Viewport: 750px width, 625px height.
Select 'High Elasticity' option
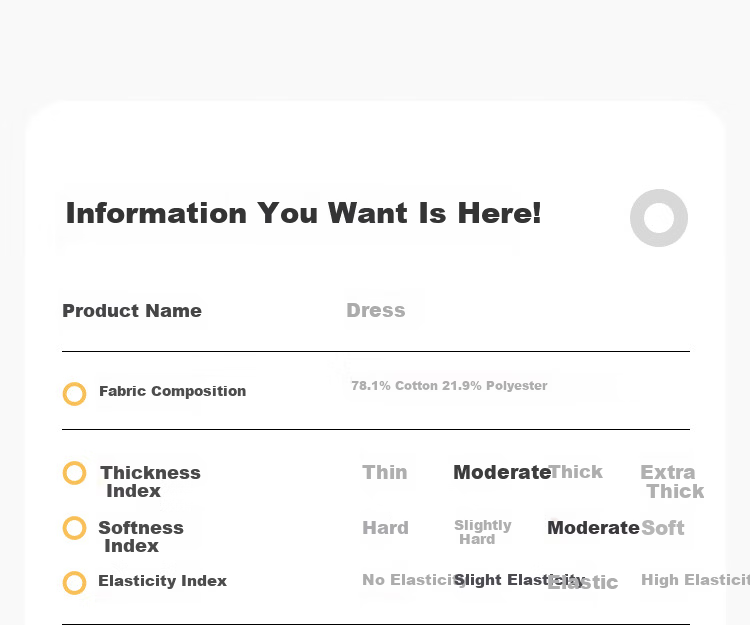click(x=695, y=580)
